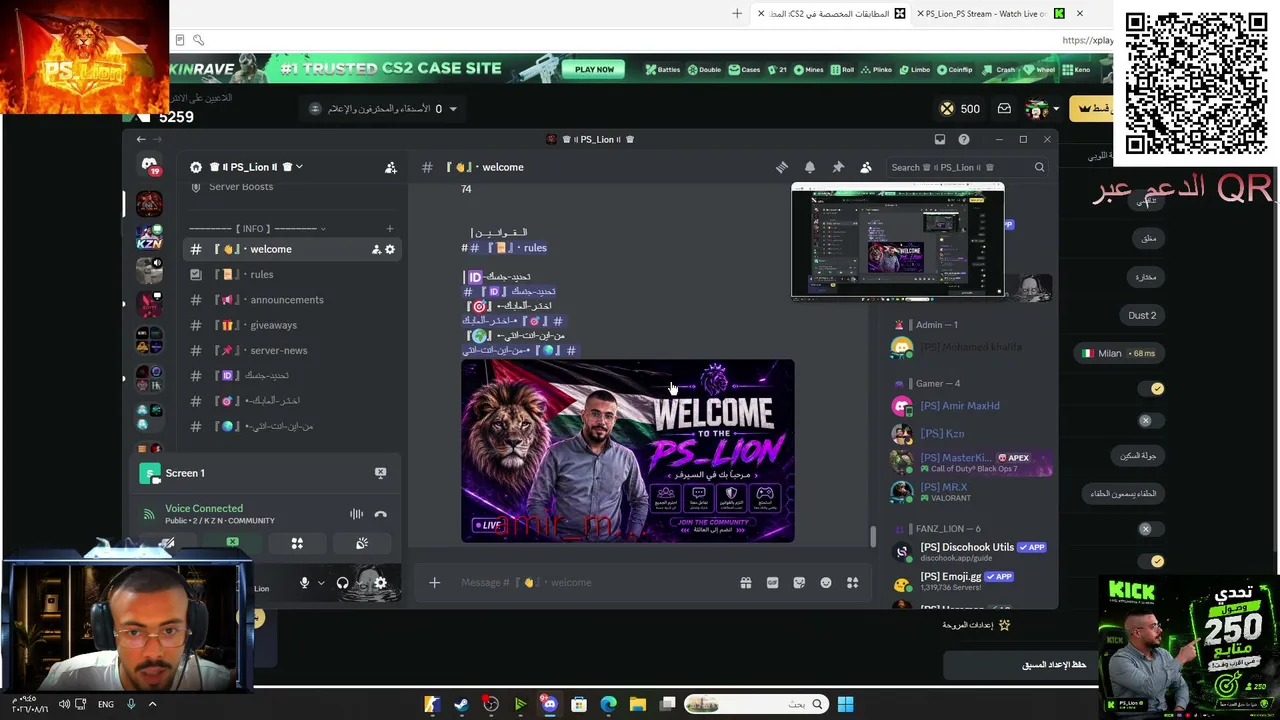Toggle screen share button in voice panel
The image size is (1280, 720).
coord(232,543)
